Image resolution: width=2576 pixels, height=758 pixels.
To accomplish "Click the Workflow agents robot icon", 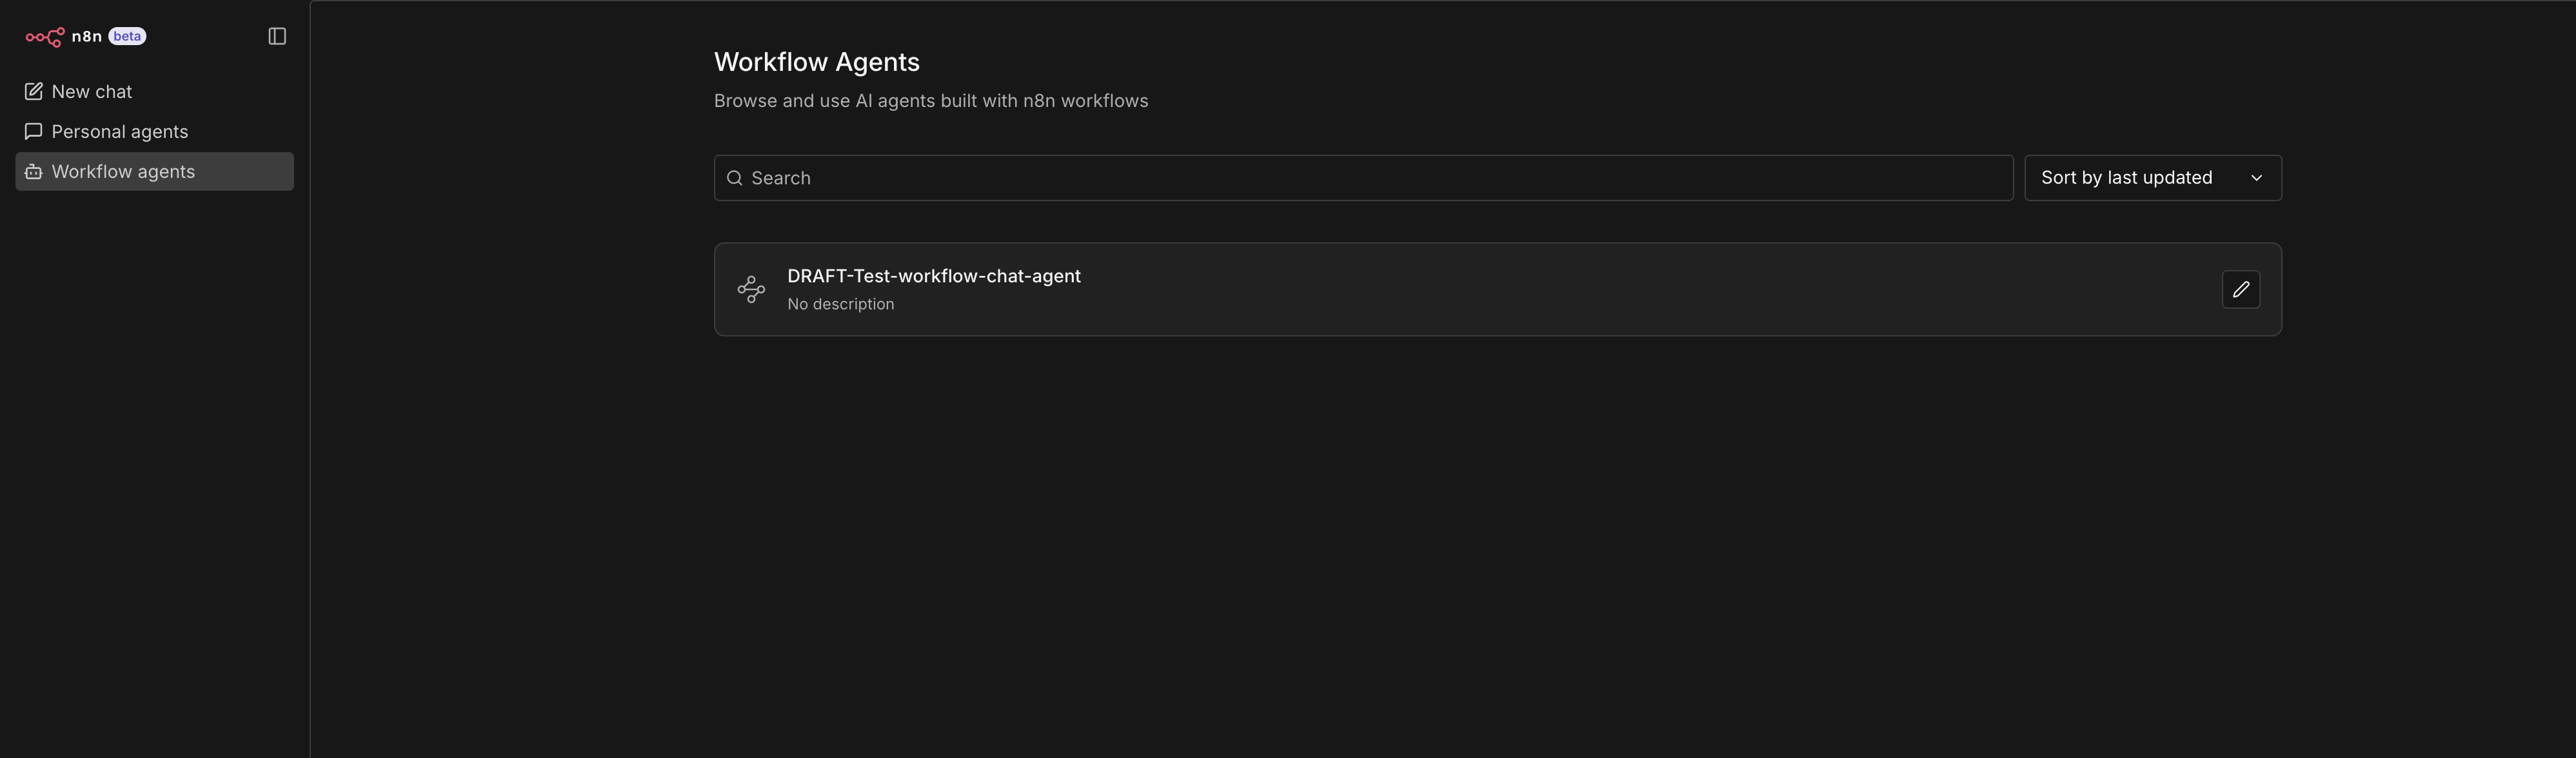I will (33, 172).
